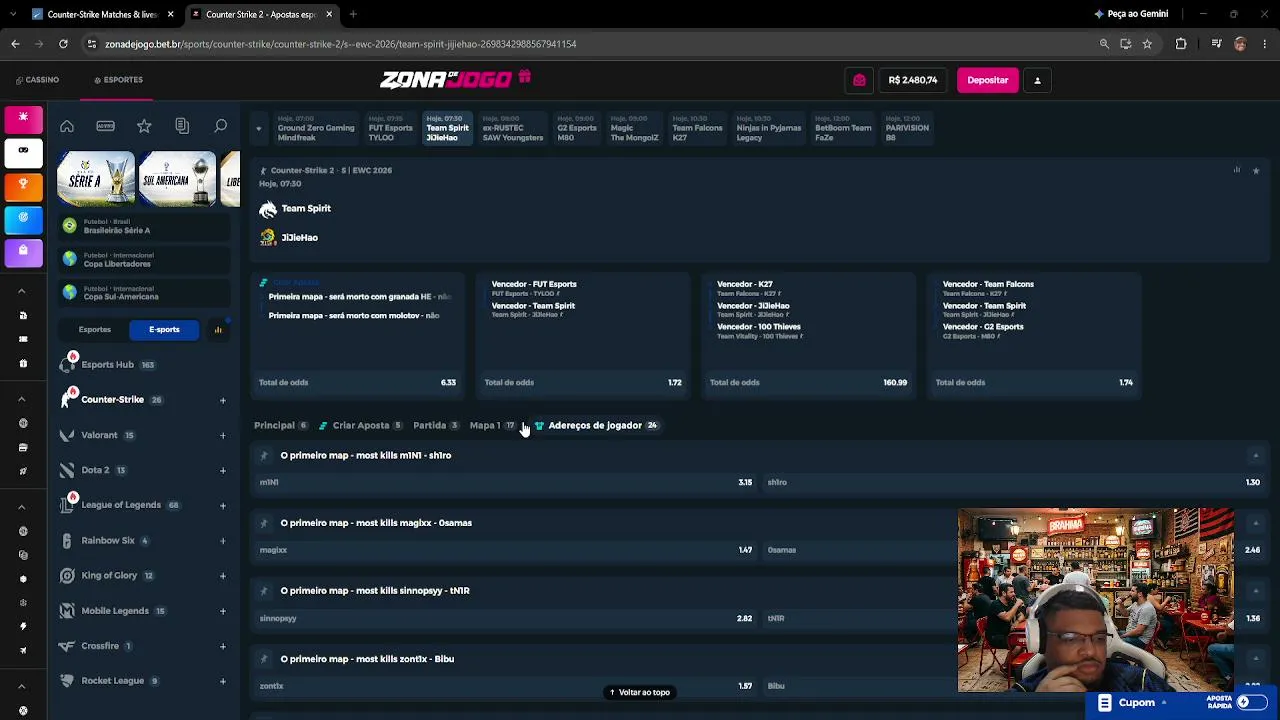The height and width of the screenshot is (720, 1280).
Task: Select the Principal market tab
Action: click(x=280, y=426)
